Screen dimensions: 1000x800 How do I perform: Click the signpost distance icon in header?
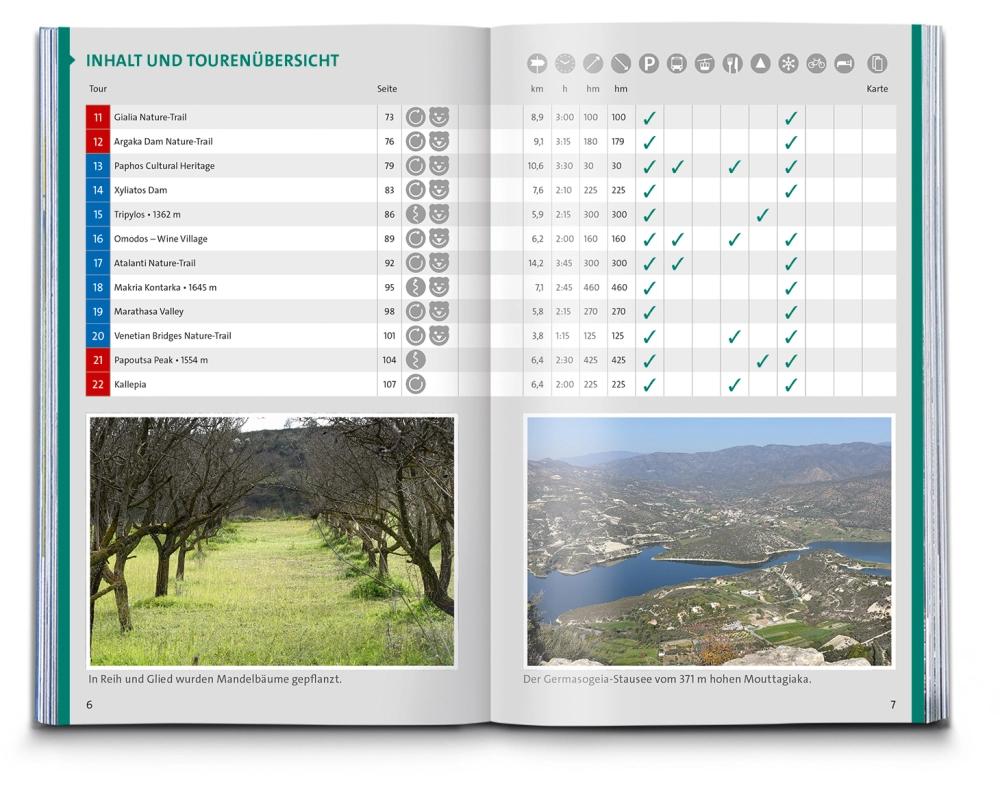point(537,64)
